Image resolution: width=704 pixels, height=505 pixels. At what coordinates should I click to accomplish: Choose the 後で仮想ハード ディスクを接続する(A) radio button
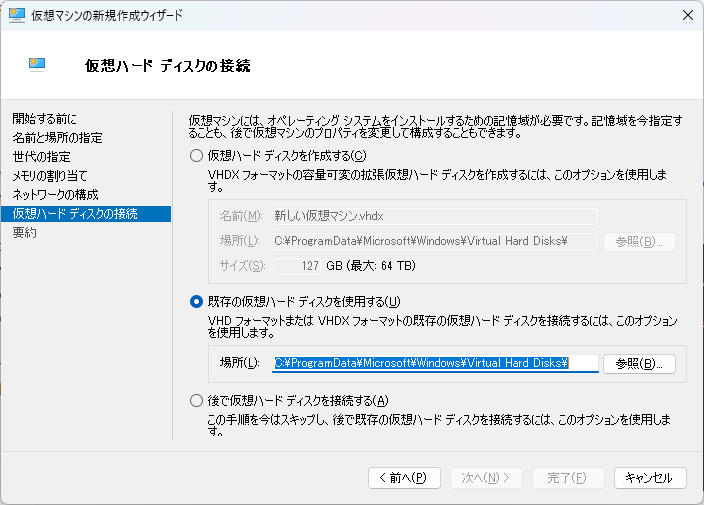coord(196,401)
